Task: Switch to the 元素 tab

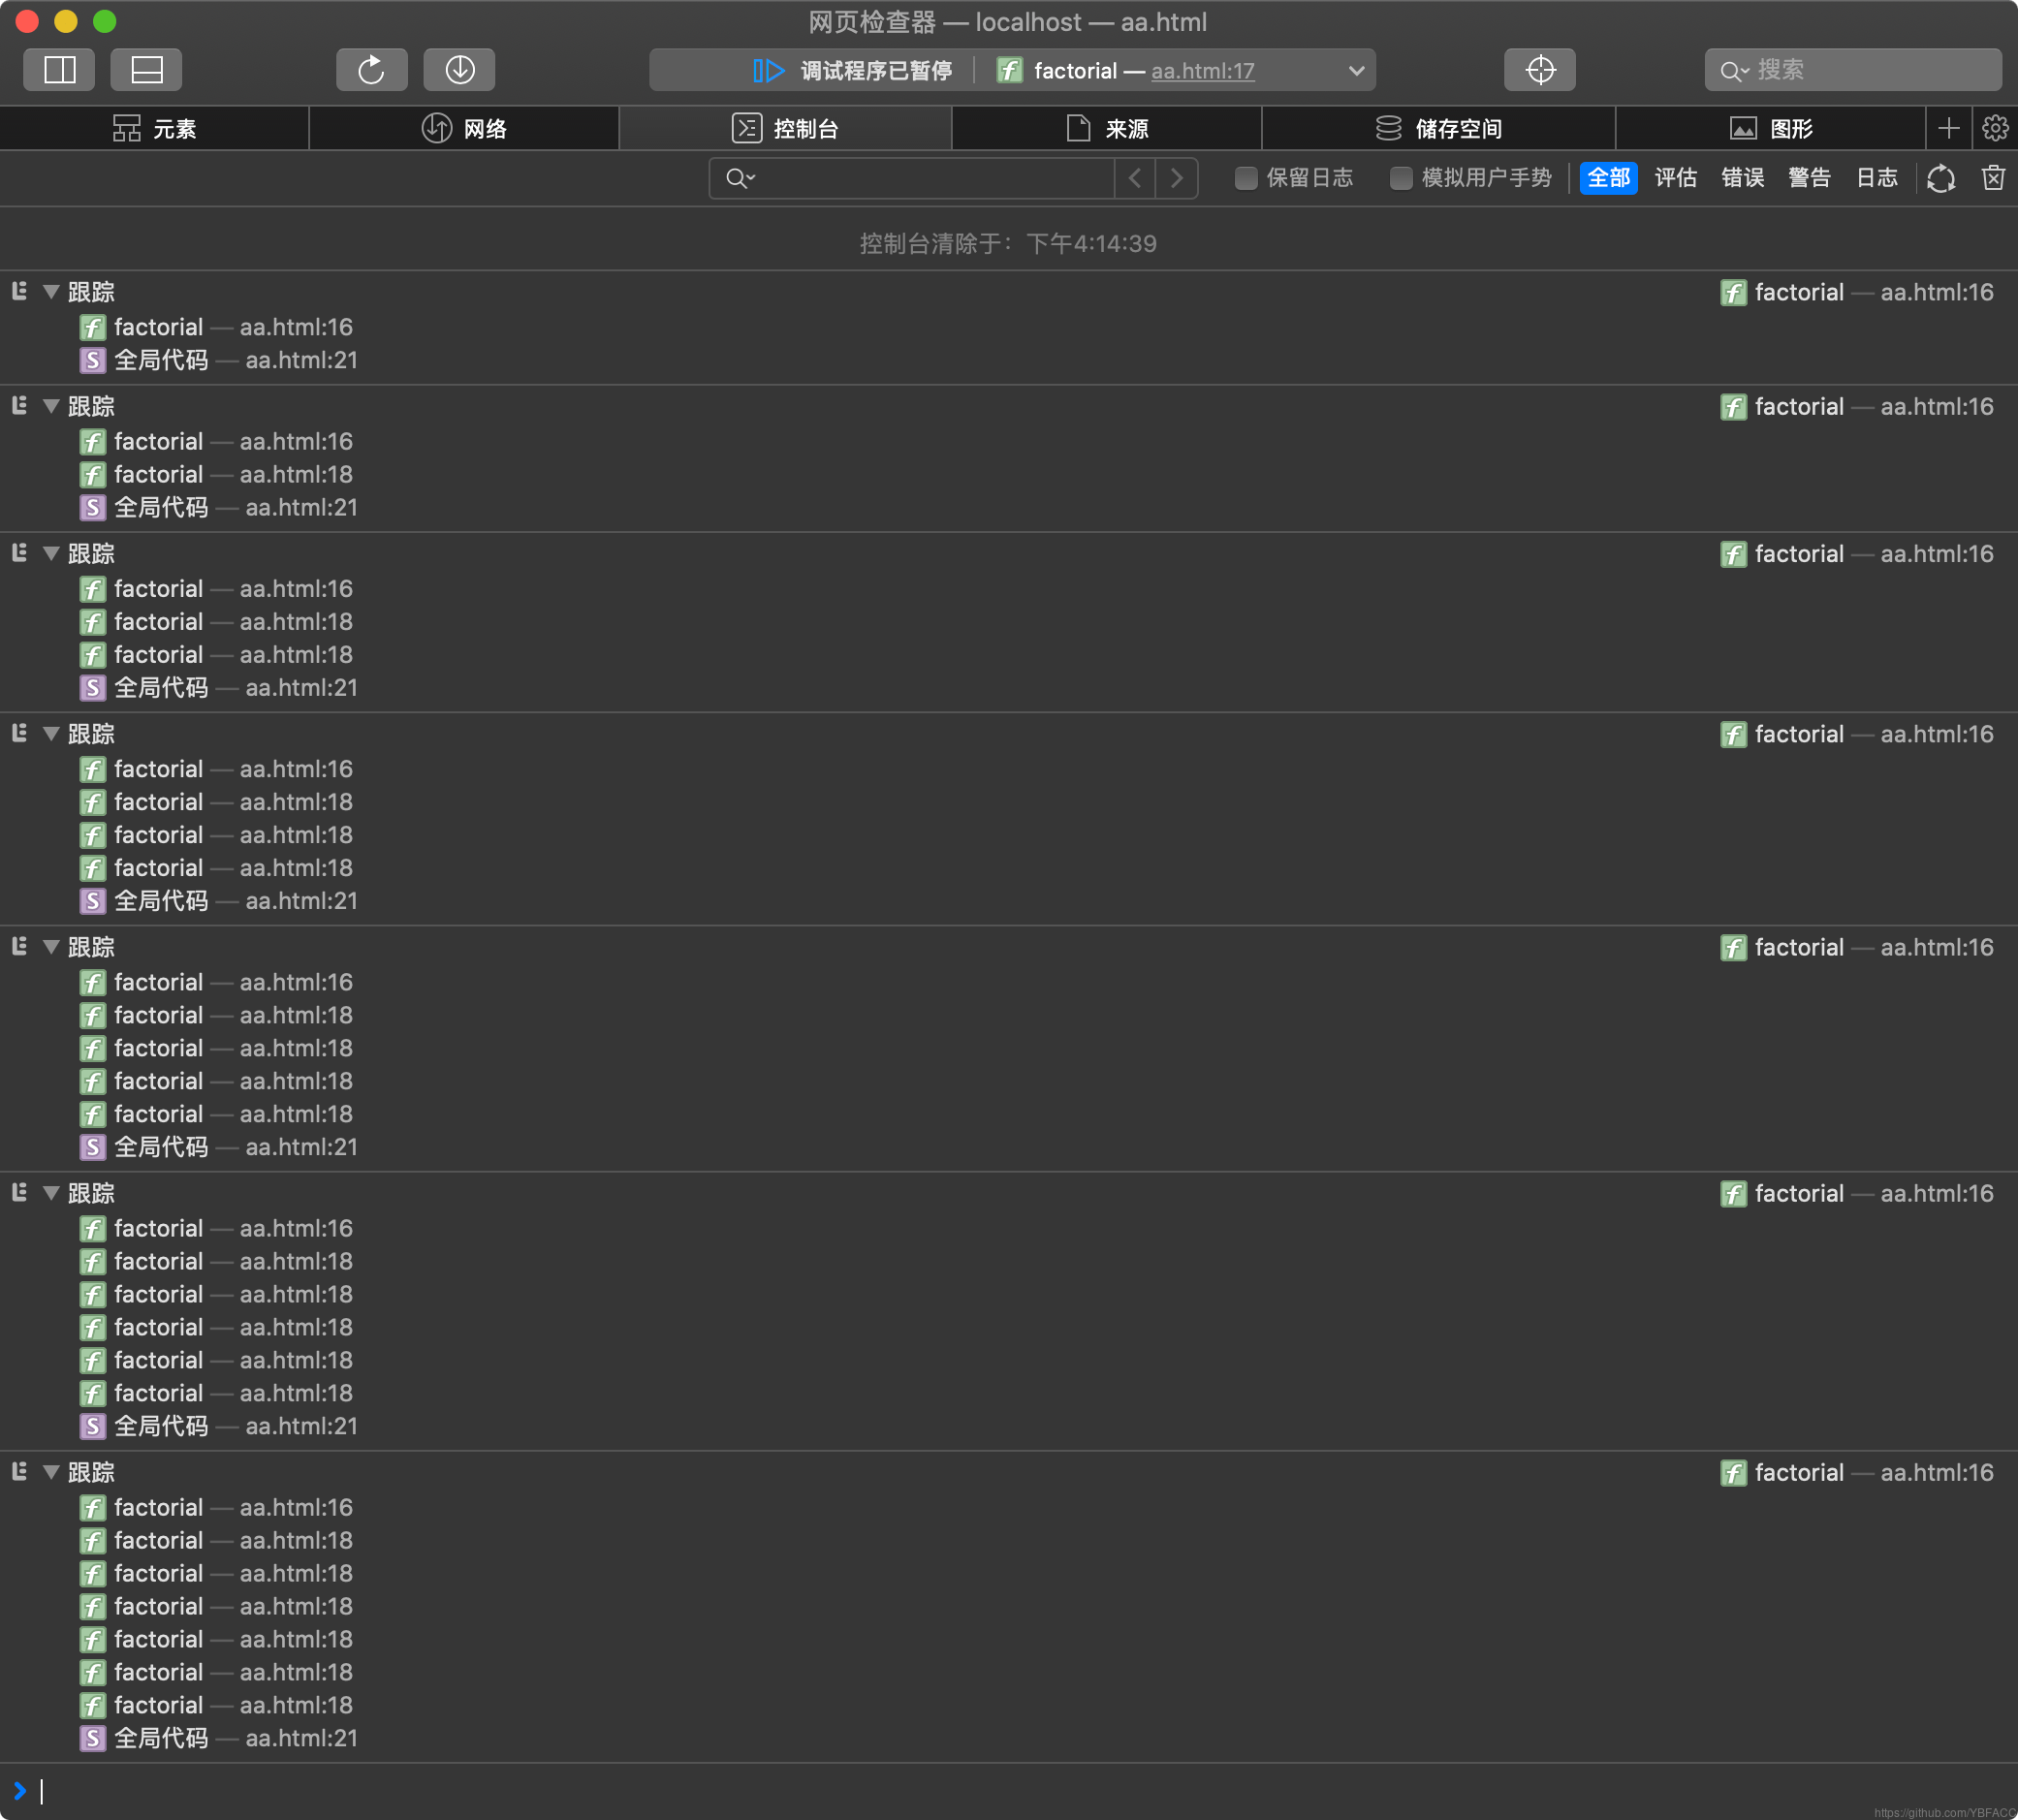Action: coord(154,128)
